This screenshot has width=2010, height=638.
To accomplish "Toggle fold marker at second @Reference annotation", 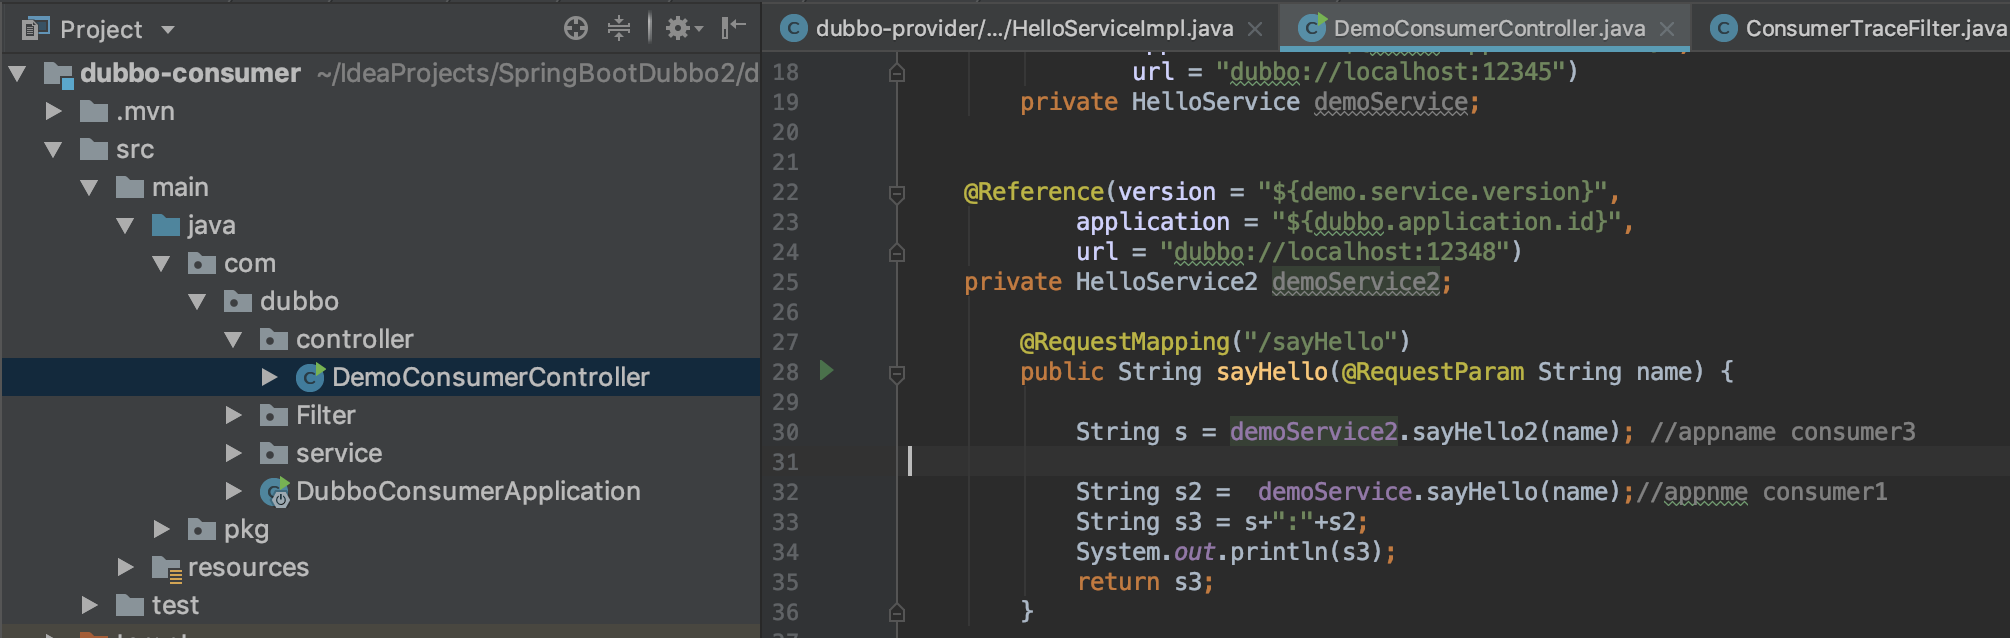I will (897, 193).
